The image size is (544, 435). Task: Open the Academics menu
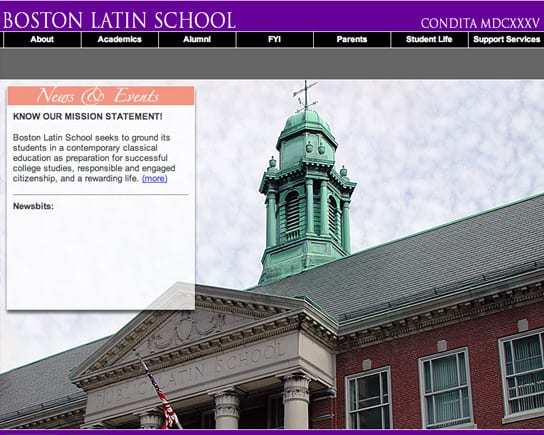[x=120, y=40]
